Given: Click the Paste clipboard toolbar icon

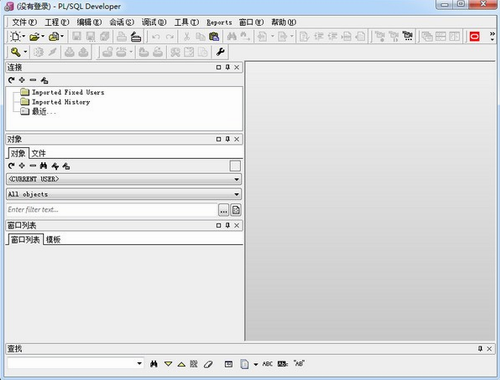Looking at the screenshot, I should [214, 36].
